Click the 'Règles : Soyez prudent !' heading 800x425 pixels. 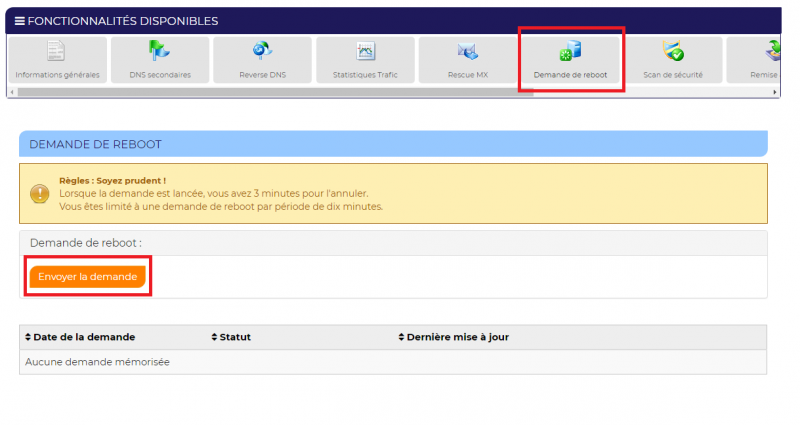(112, 181)
